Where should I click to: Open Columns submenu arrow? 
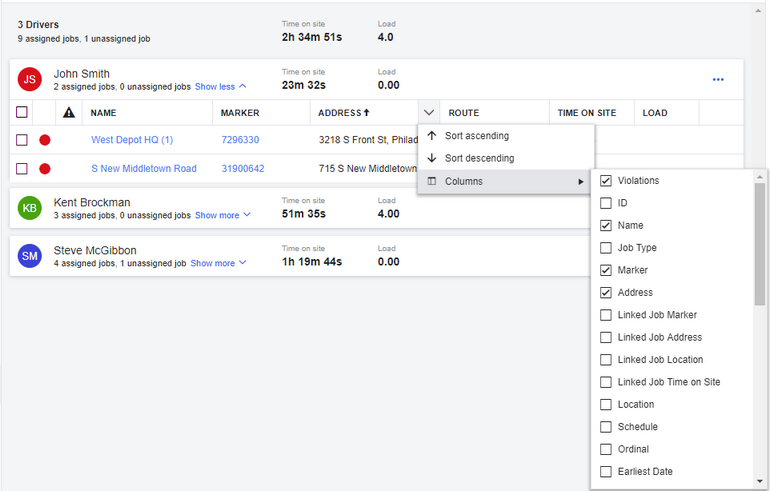tap(581, 182)
